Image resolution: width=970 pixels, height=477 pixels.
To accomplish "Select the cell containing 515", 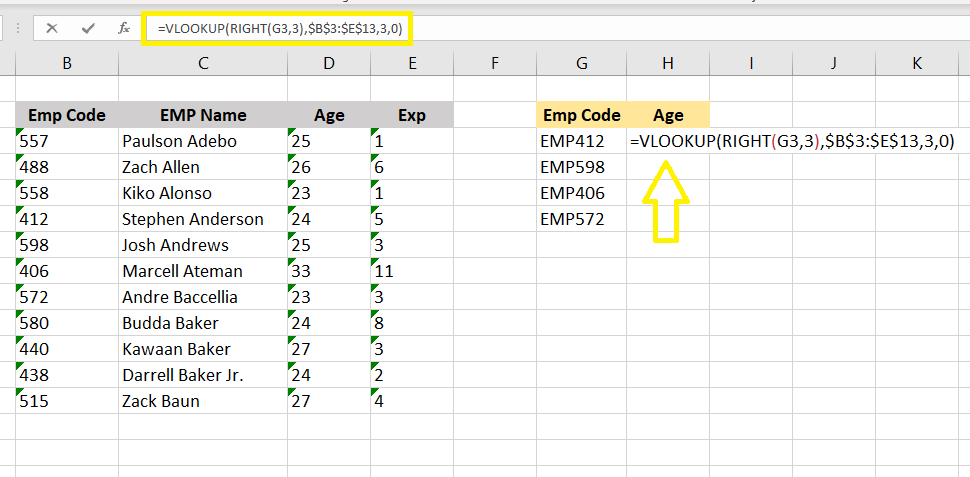I will (67, 401).
